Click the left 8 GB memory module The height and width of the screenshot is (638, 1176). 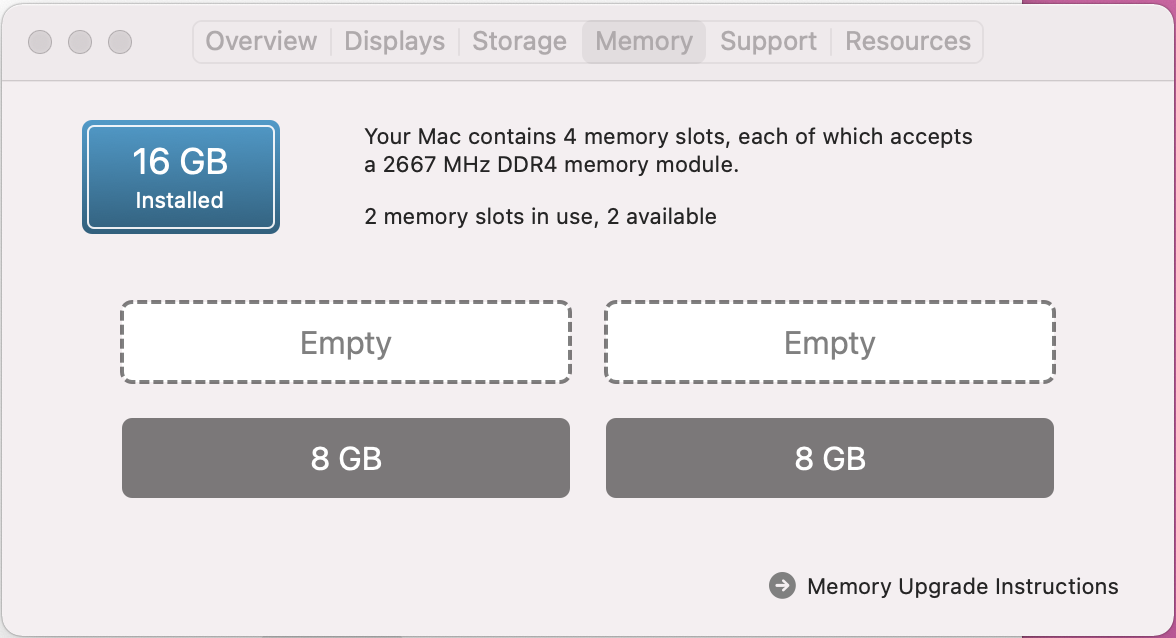coord(346,458)
